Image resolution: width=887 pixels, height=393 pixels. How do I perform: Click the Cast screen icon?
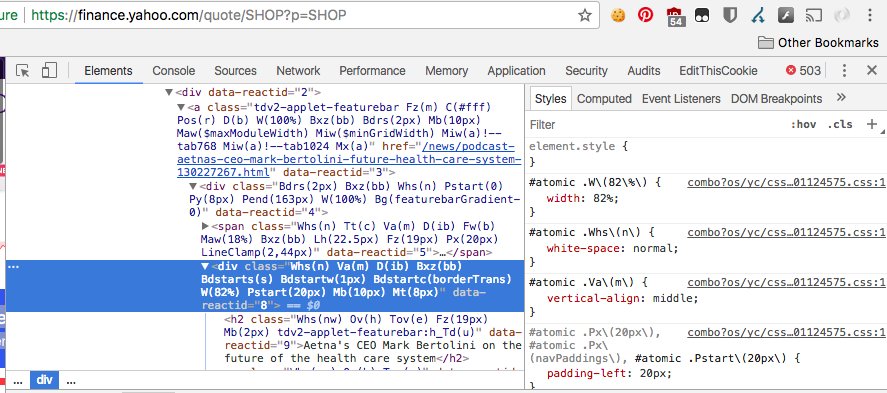click(x=813, y=15)
